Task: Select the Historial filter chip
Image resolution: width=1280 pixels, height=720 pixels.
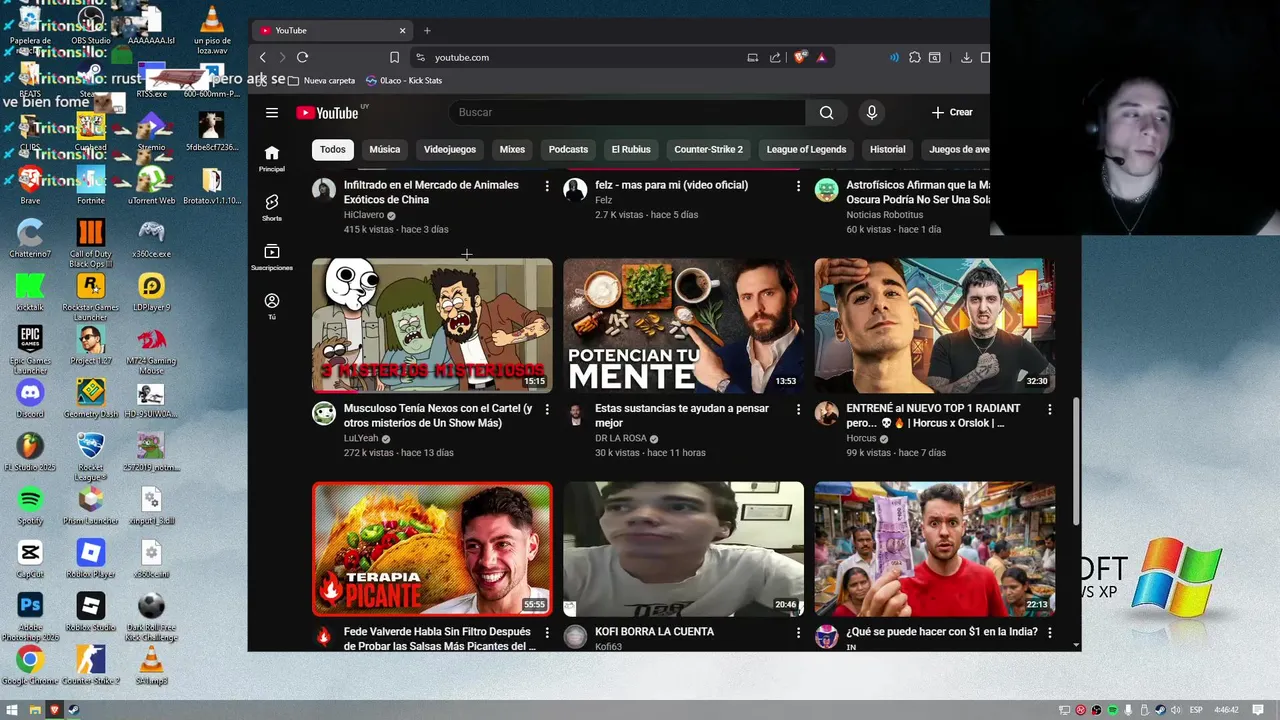Action: pyautogui.click(x=887, y=149)
